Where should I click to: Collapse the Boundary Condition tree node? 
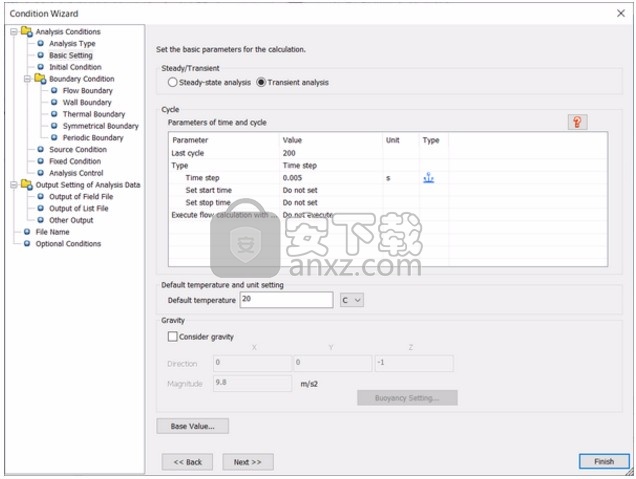click(27, 78)
